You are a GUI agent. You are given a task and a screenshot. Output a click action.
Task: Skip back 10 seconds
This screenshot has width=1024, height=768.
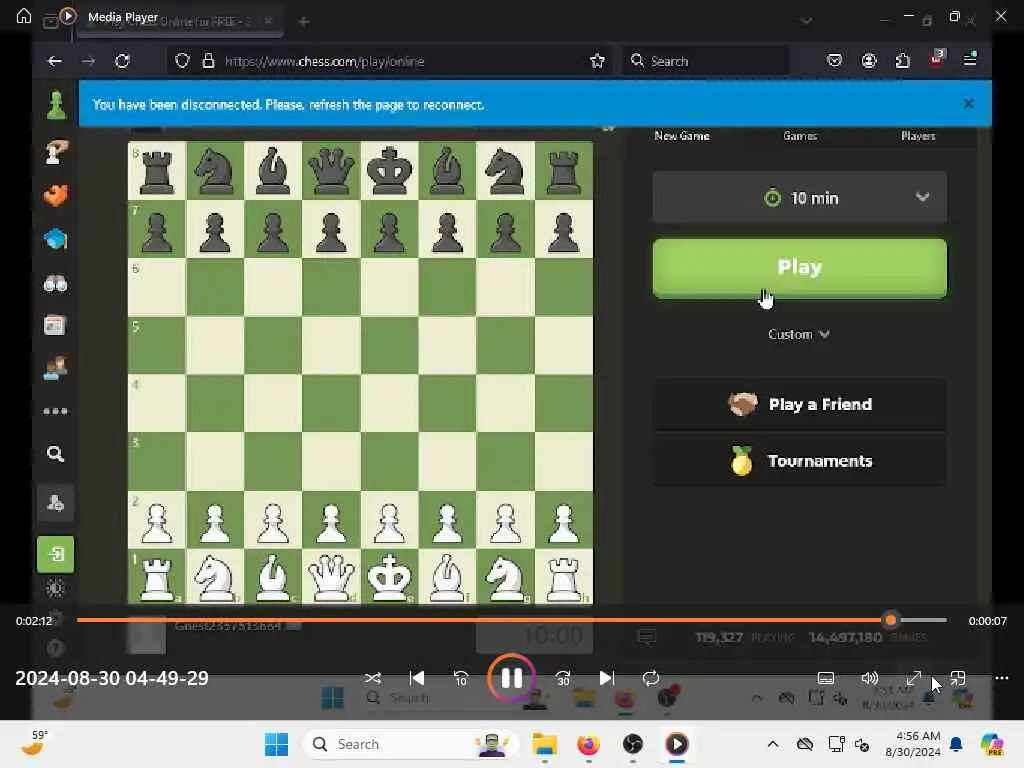pyautogui.click(x=461, y=678)
